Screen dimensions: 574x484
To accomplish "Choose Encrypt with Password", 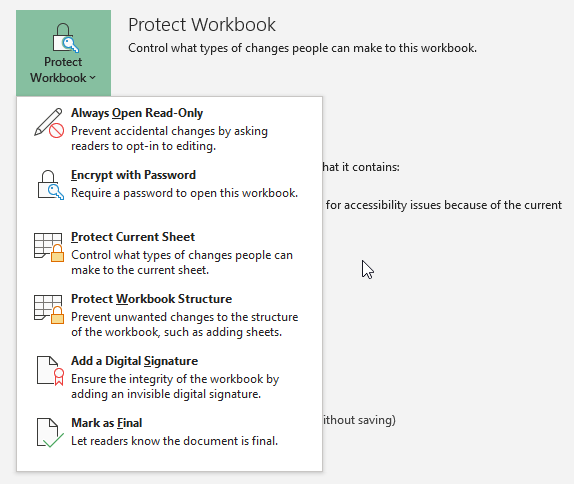I will [x=169, y=191].
